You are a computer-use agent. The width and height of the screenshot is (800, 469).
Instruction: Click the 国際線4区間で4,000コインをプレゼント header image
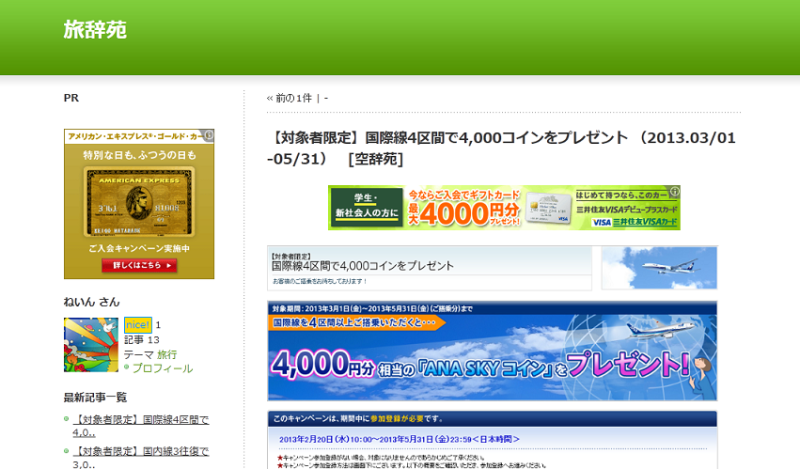(x=430, y=268)
